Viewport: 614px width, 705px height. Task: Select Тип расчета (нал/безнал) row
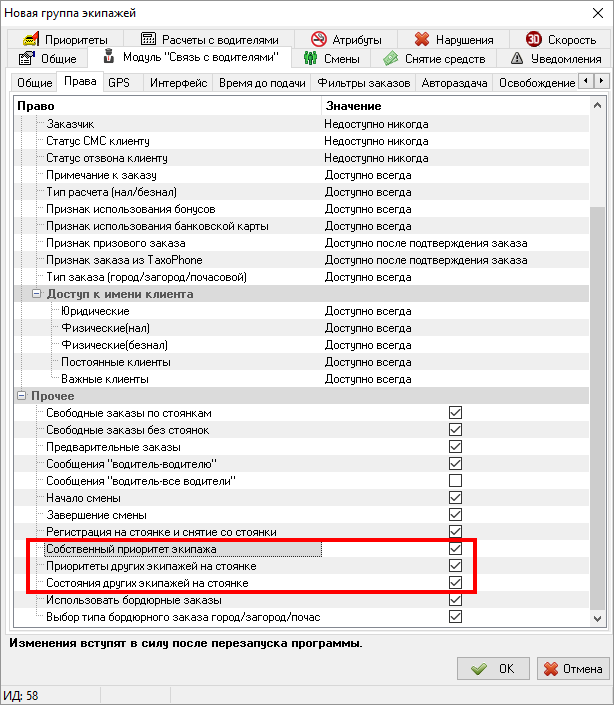pyautogui.click(x=302, y=192)
